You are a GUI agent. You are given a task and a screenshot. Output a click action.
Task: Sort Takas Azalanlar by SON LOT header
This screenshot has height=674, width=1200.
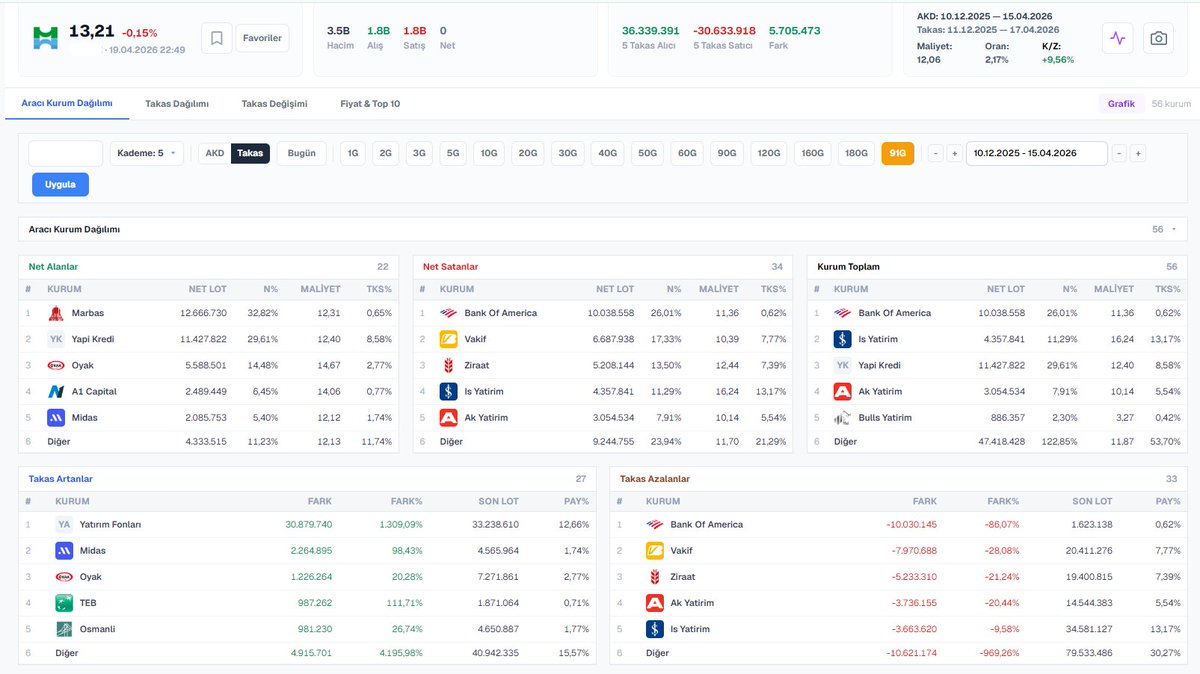[x=1092, y=501]
